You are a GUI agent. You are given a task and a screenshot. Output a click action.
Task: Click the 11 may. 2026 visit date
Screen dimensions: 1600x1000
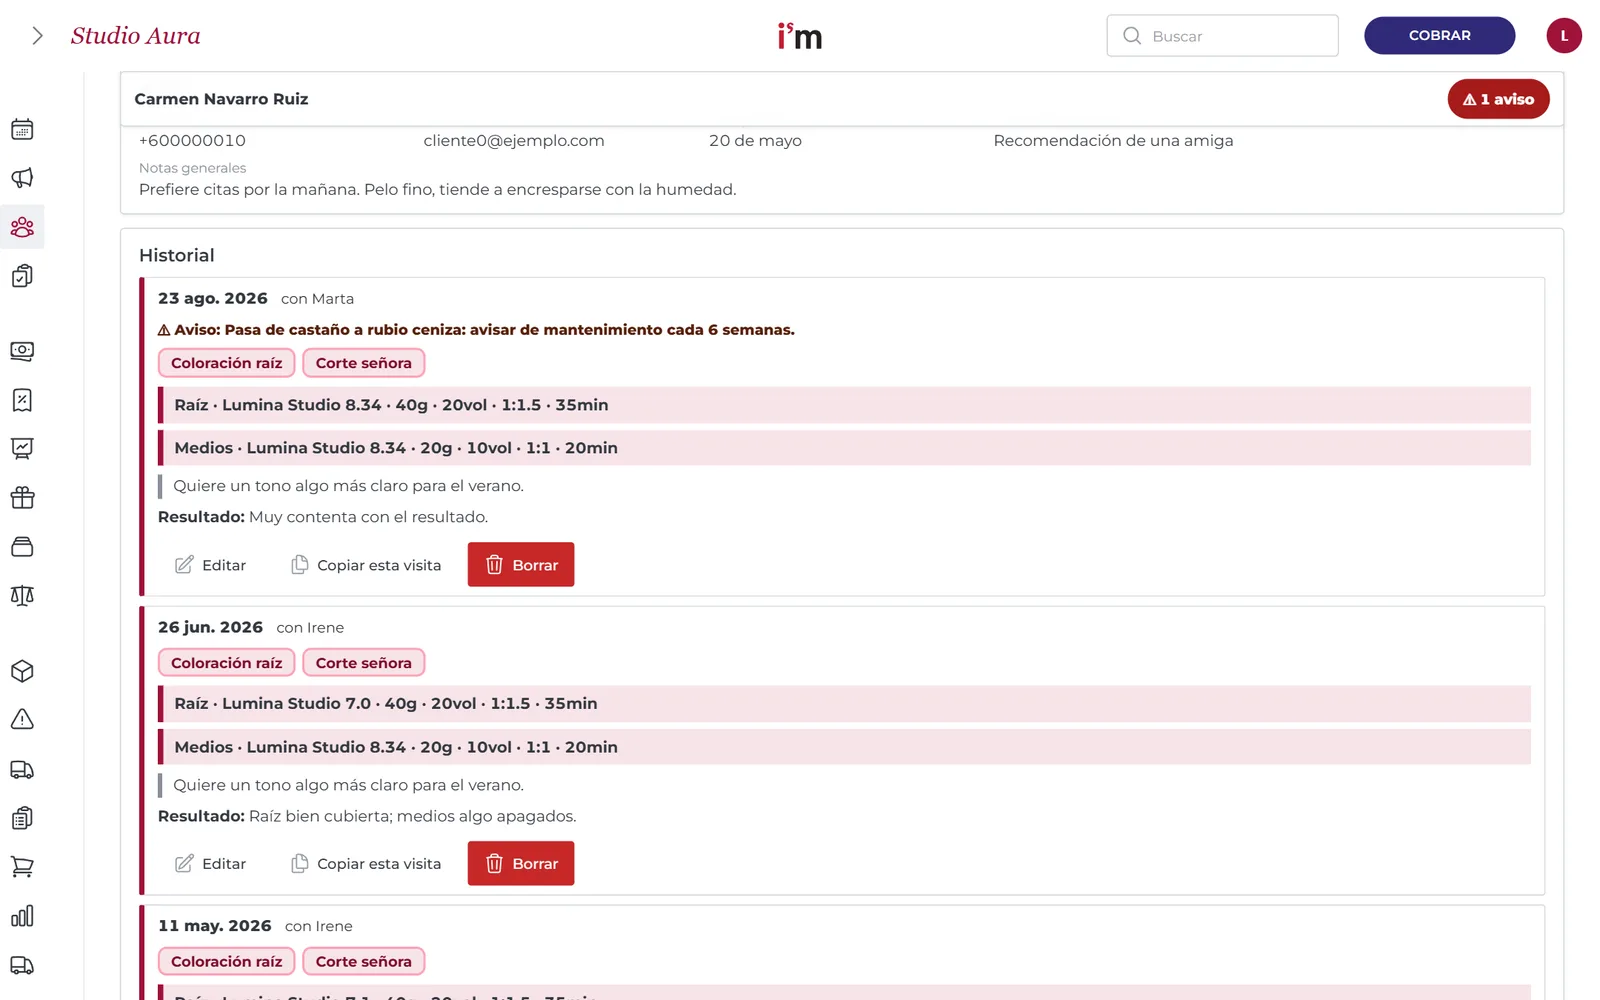[215, 926]
